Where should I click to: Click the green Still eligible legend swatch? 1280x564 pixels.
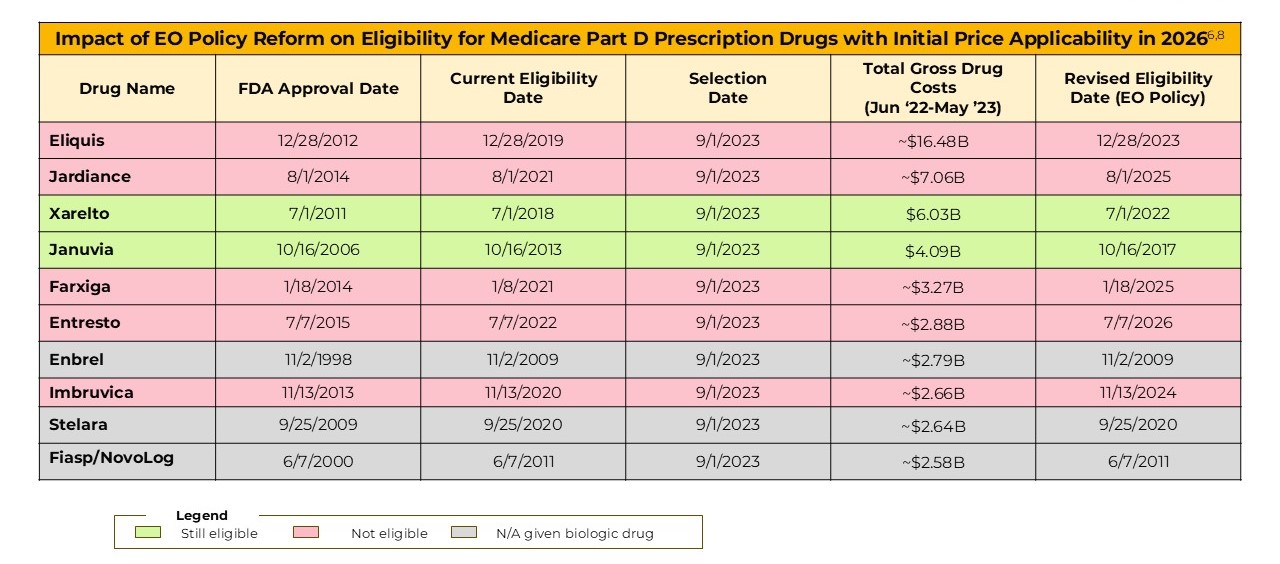[148, 532]
